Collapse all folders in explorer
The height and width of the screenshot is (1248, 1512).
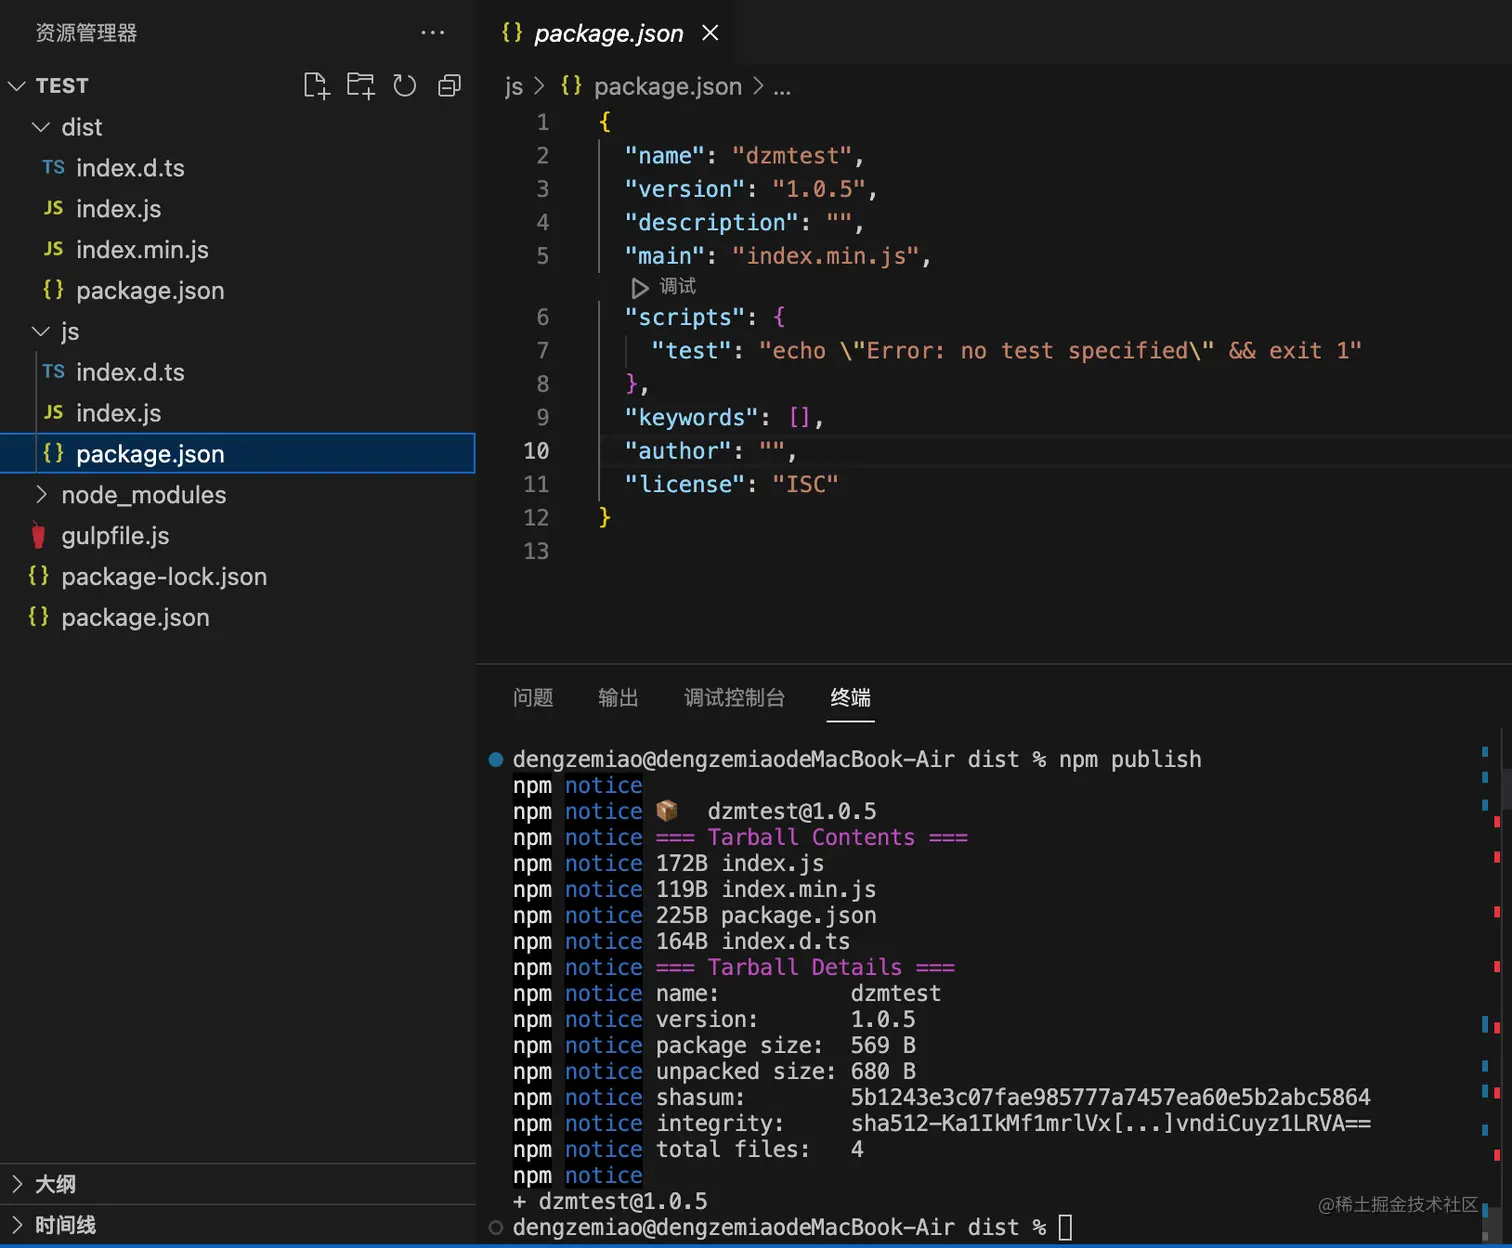click(449, 86)
